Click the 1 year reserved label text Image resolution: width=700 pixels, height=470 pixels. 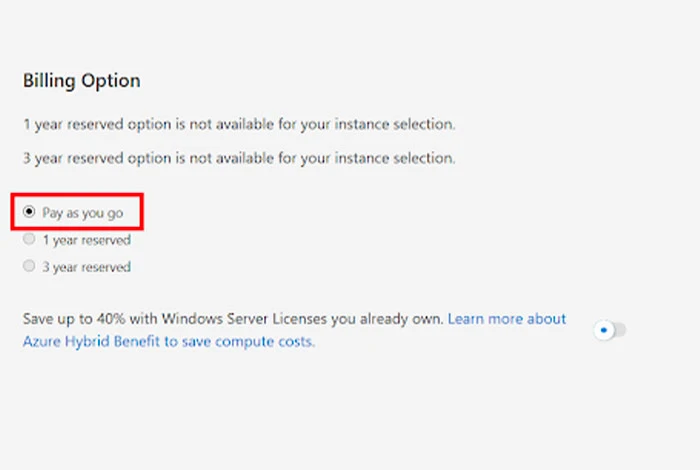pos(87,240)
